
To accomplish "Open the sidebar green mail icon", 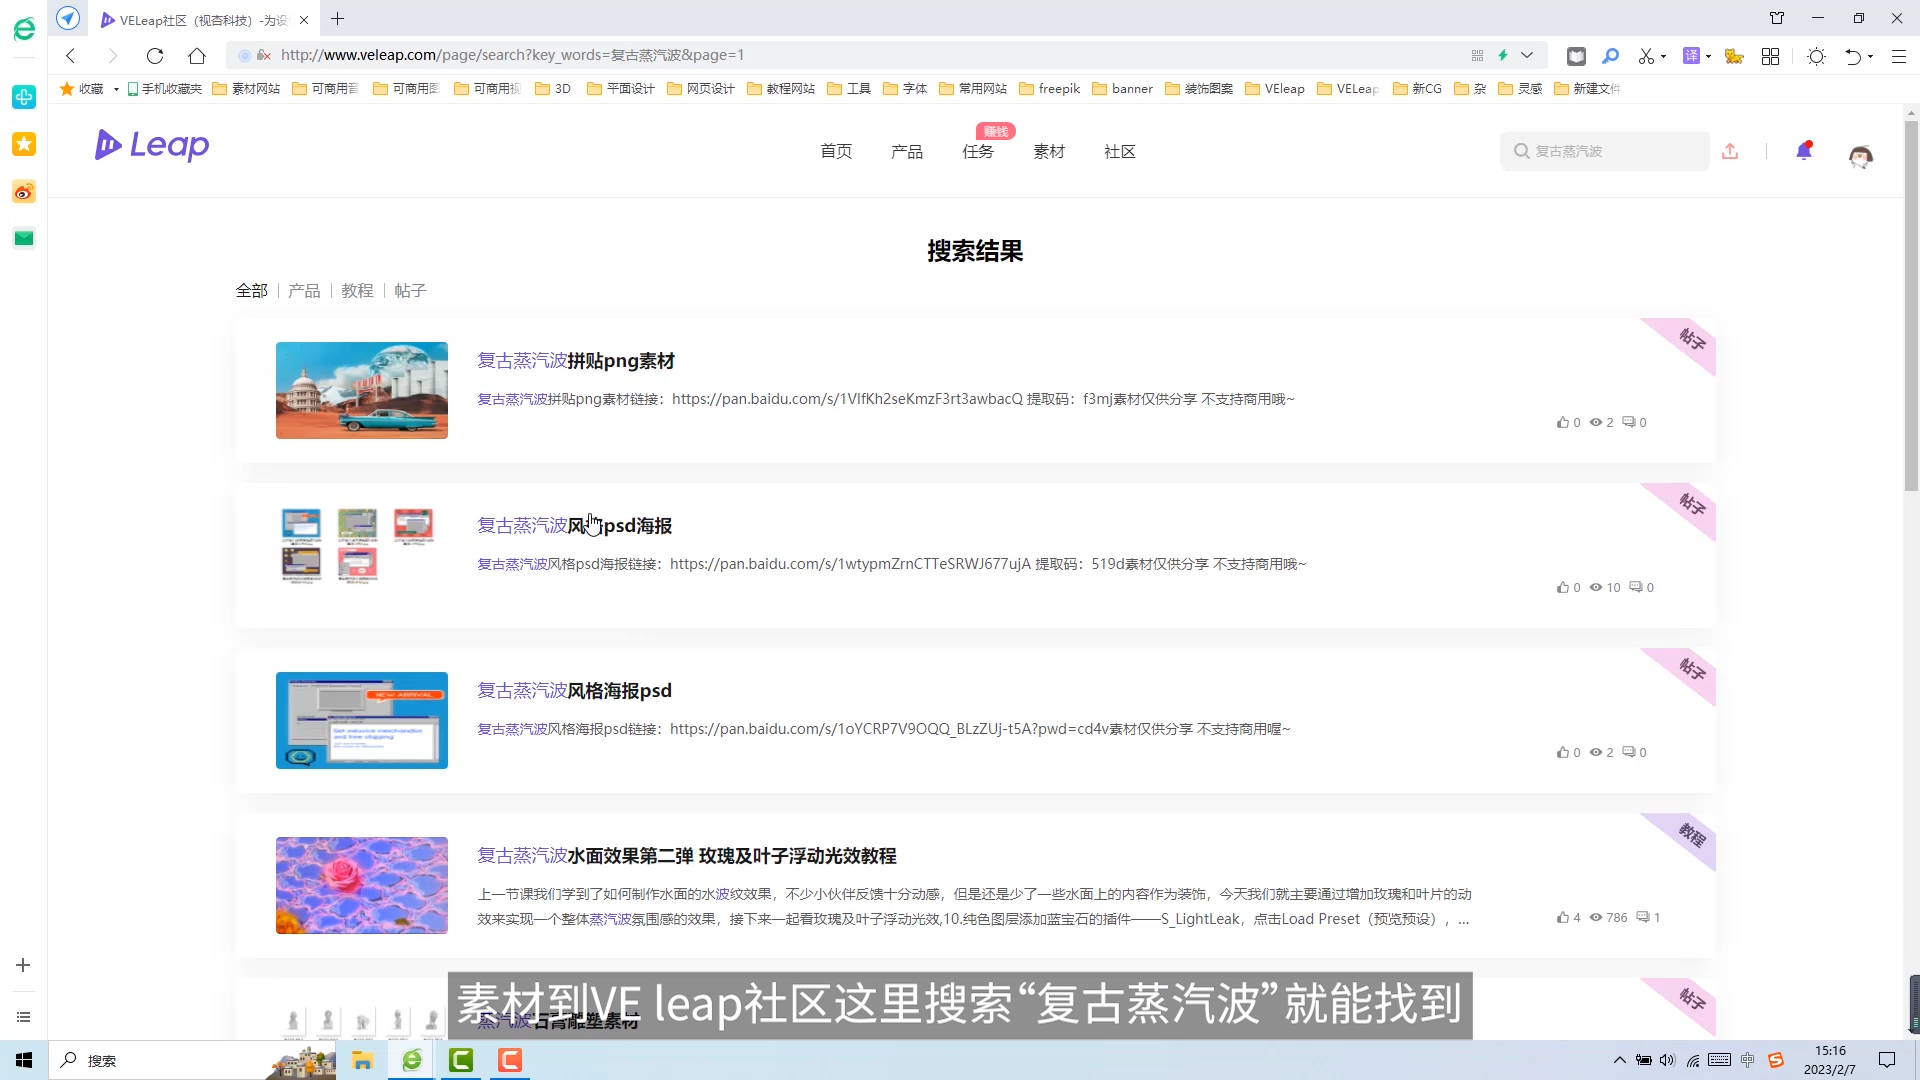I will pyautogui.click(x=24, y=238).
